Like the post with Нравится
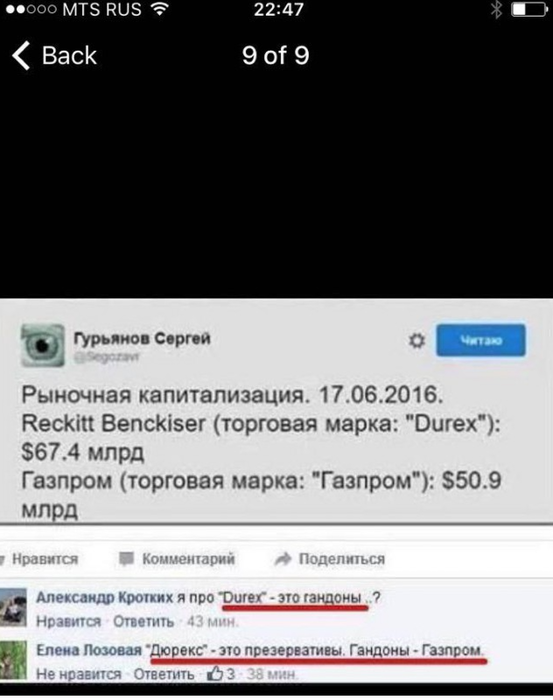This screenshot has height=700, width=553. click(45, 559)
